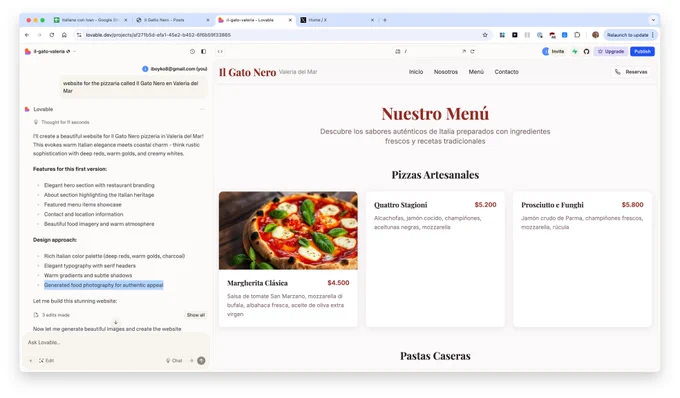Click the browser back arrow
The height and width of the screenshot is (398, 680).
point(27,35)
